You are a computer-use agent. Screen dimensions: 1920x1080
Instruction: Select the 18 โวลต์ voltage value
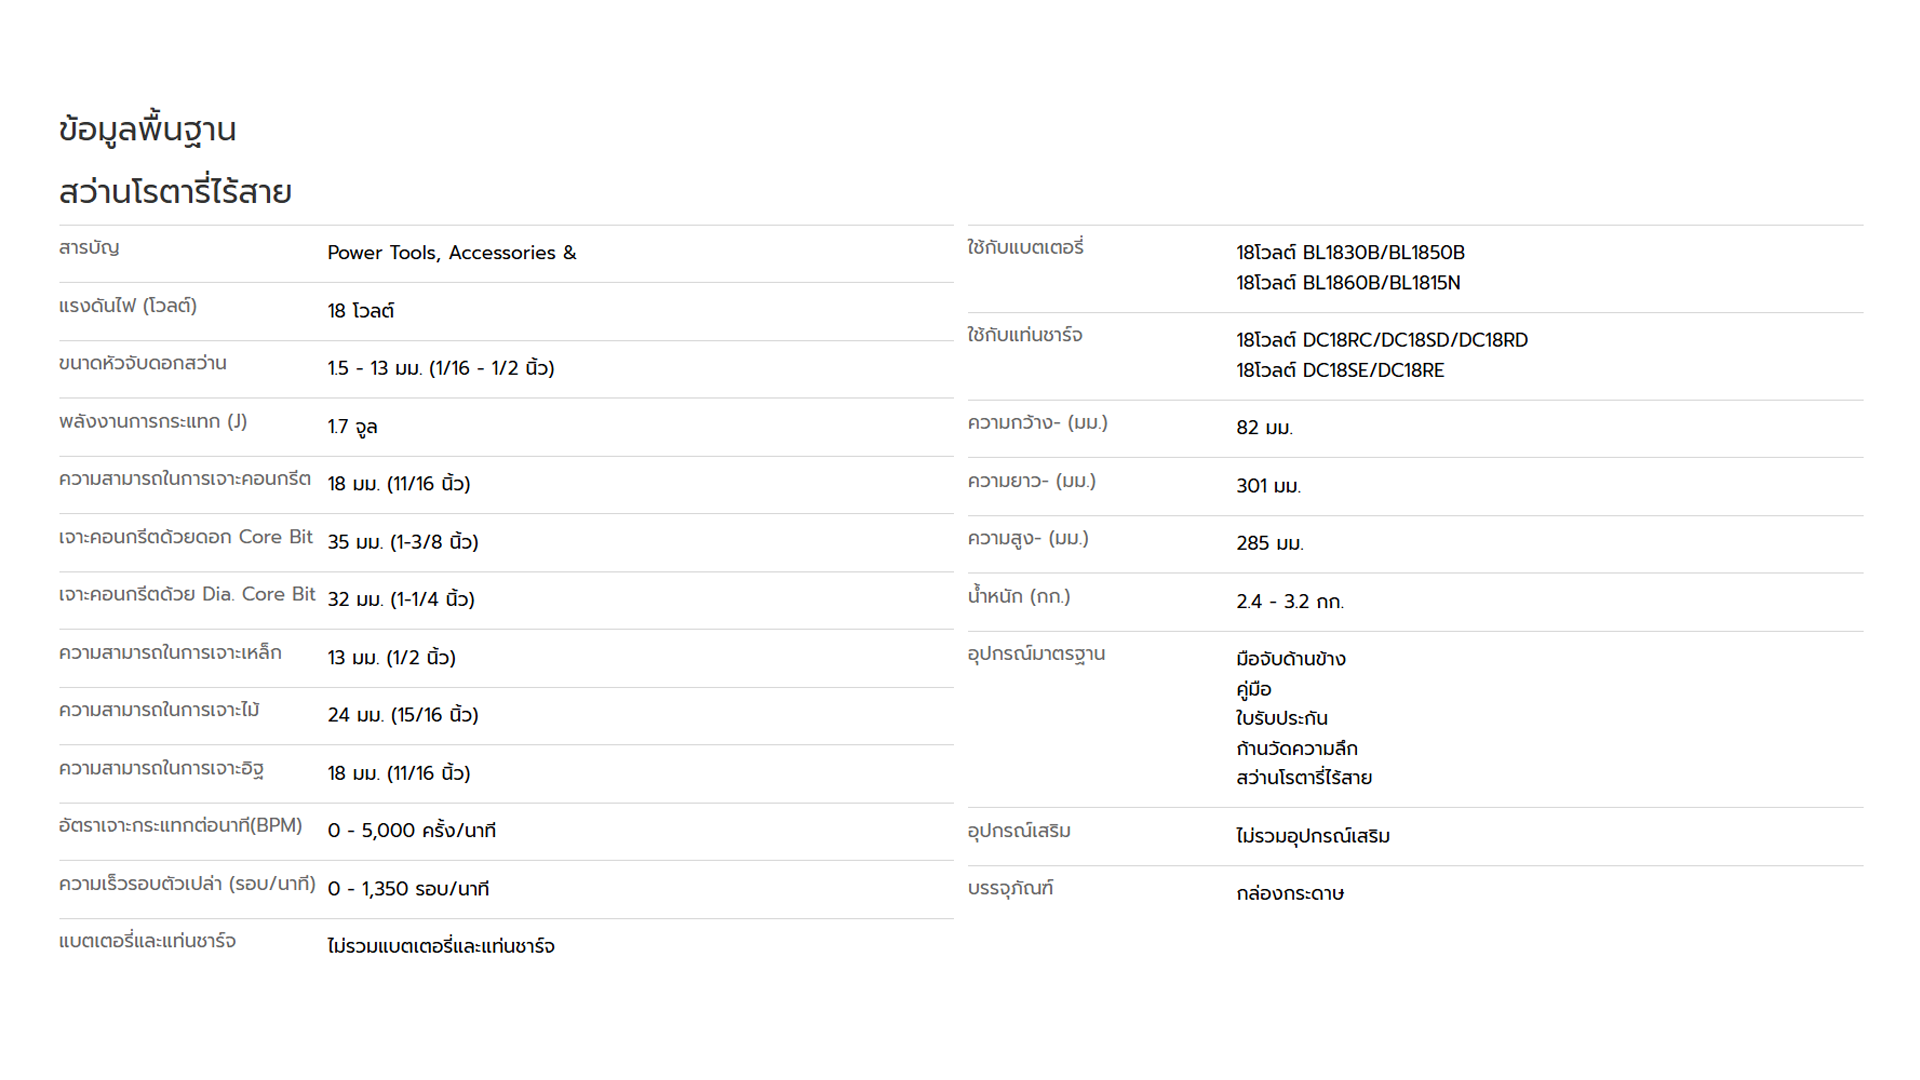[361, 311]
